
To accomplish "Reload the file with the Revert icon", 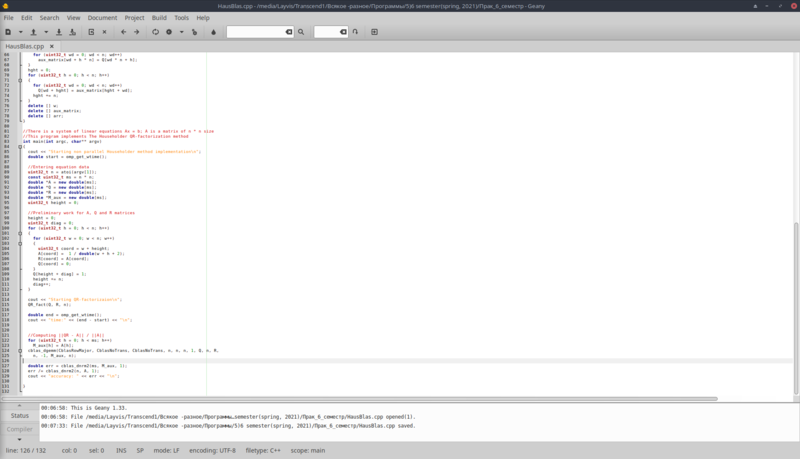I will (x=91, y=32).
